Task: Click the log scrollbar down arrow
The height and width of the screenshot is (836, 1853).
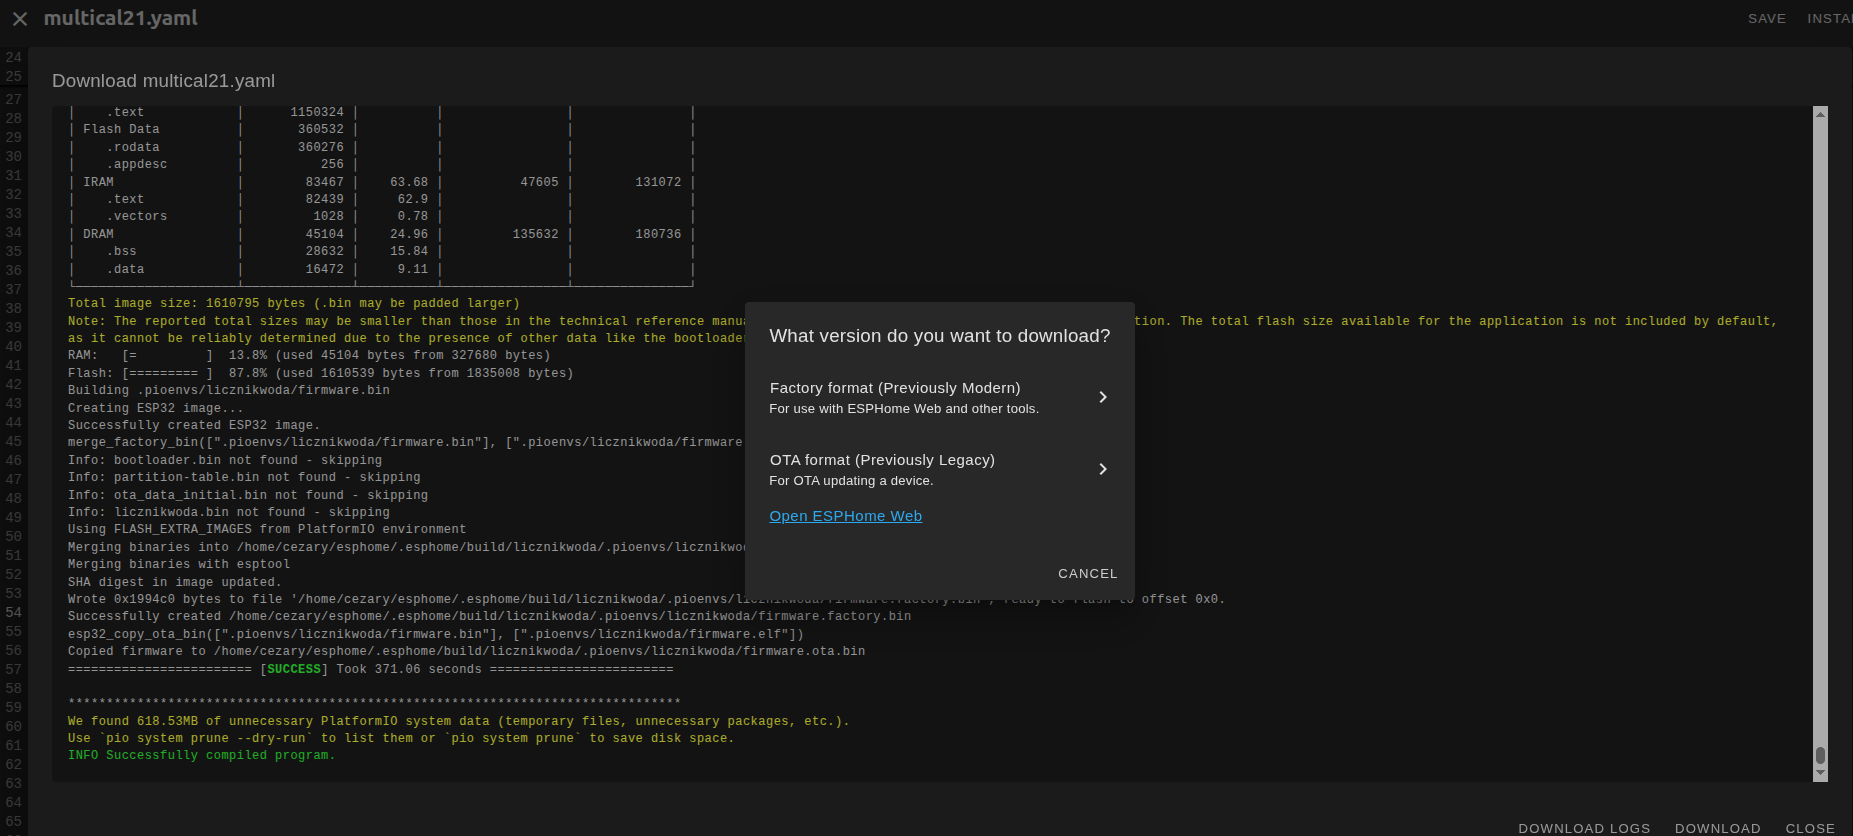Action: tap(1820, 773)
